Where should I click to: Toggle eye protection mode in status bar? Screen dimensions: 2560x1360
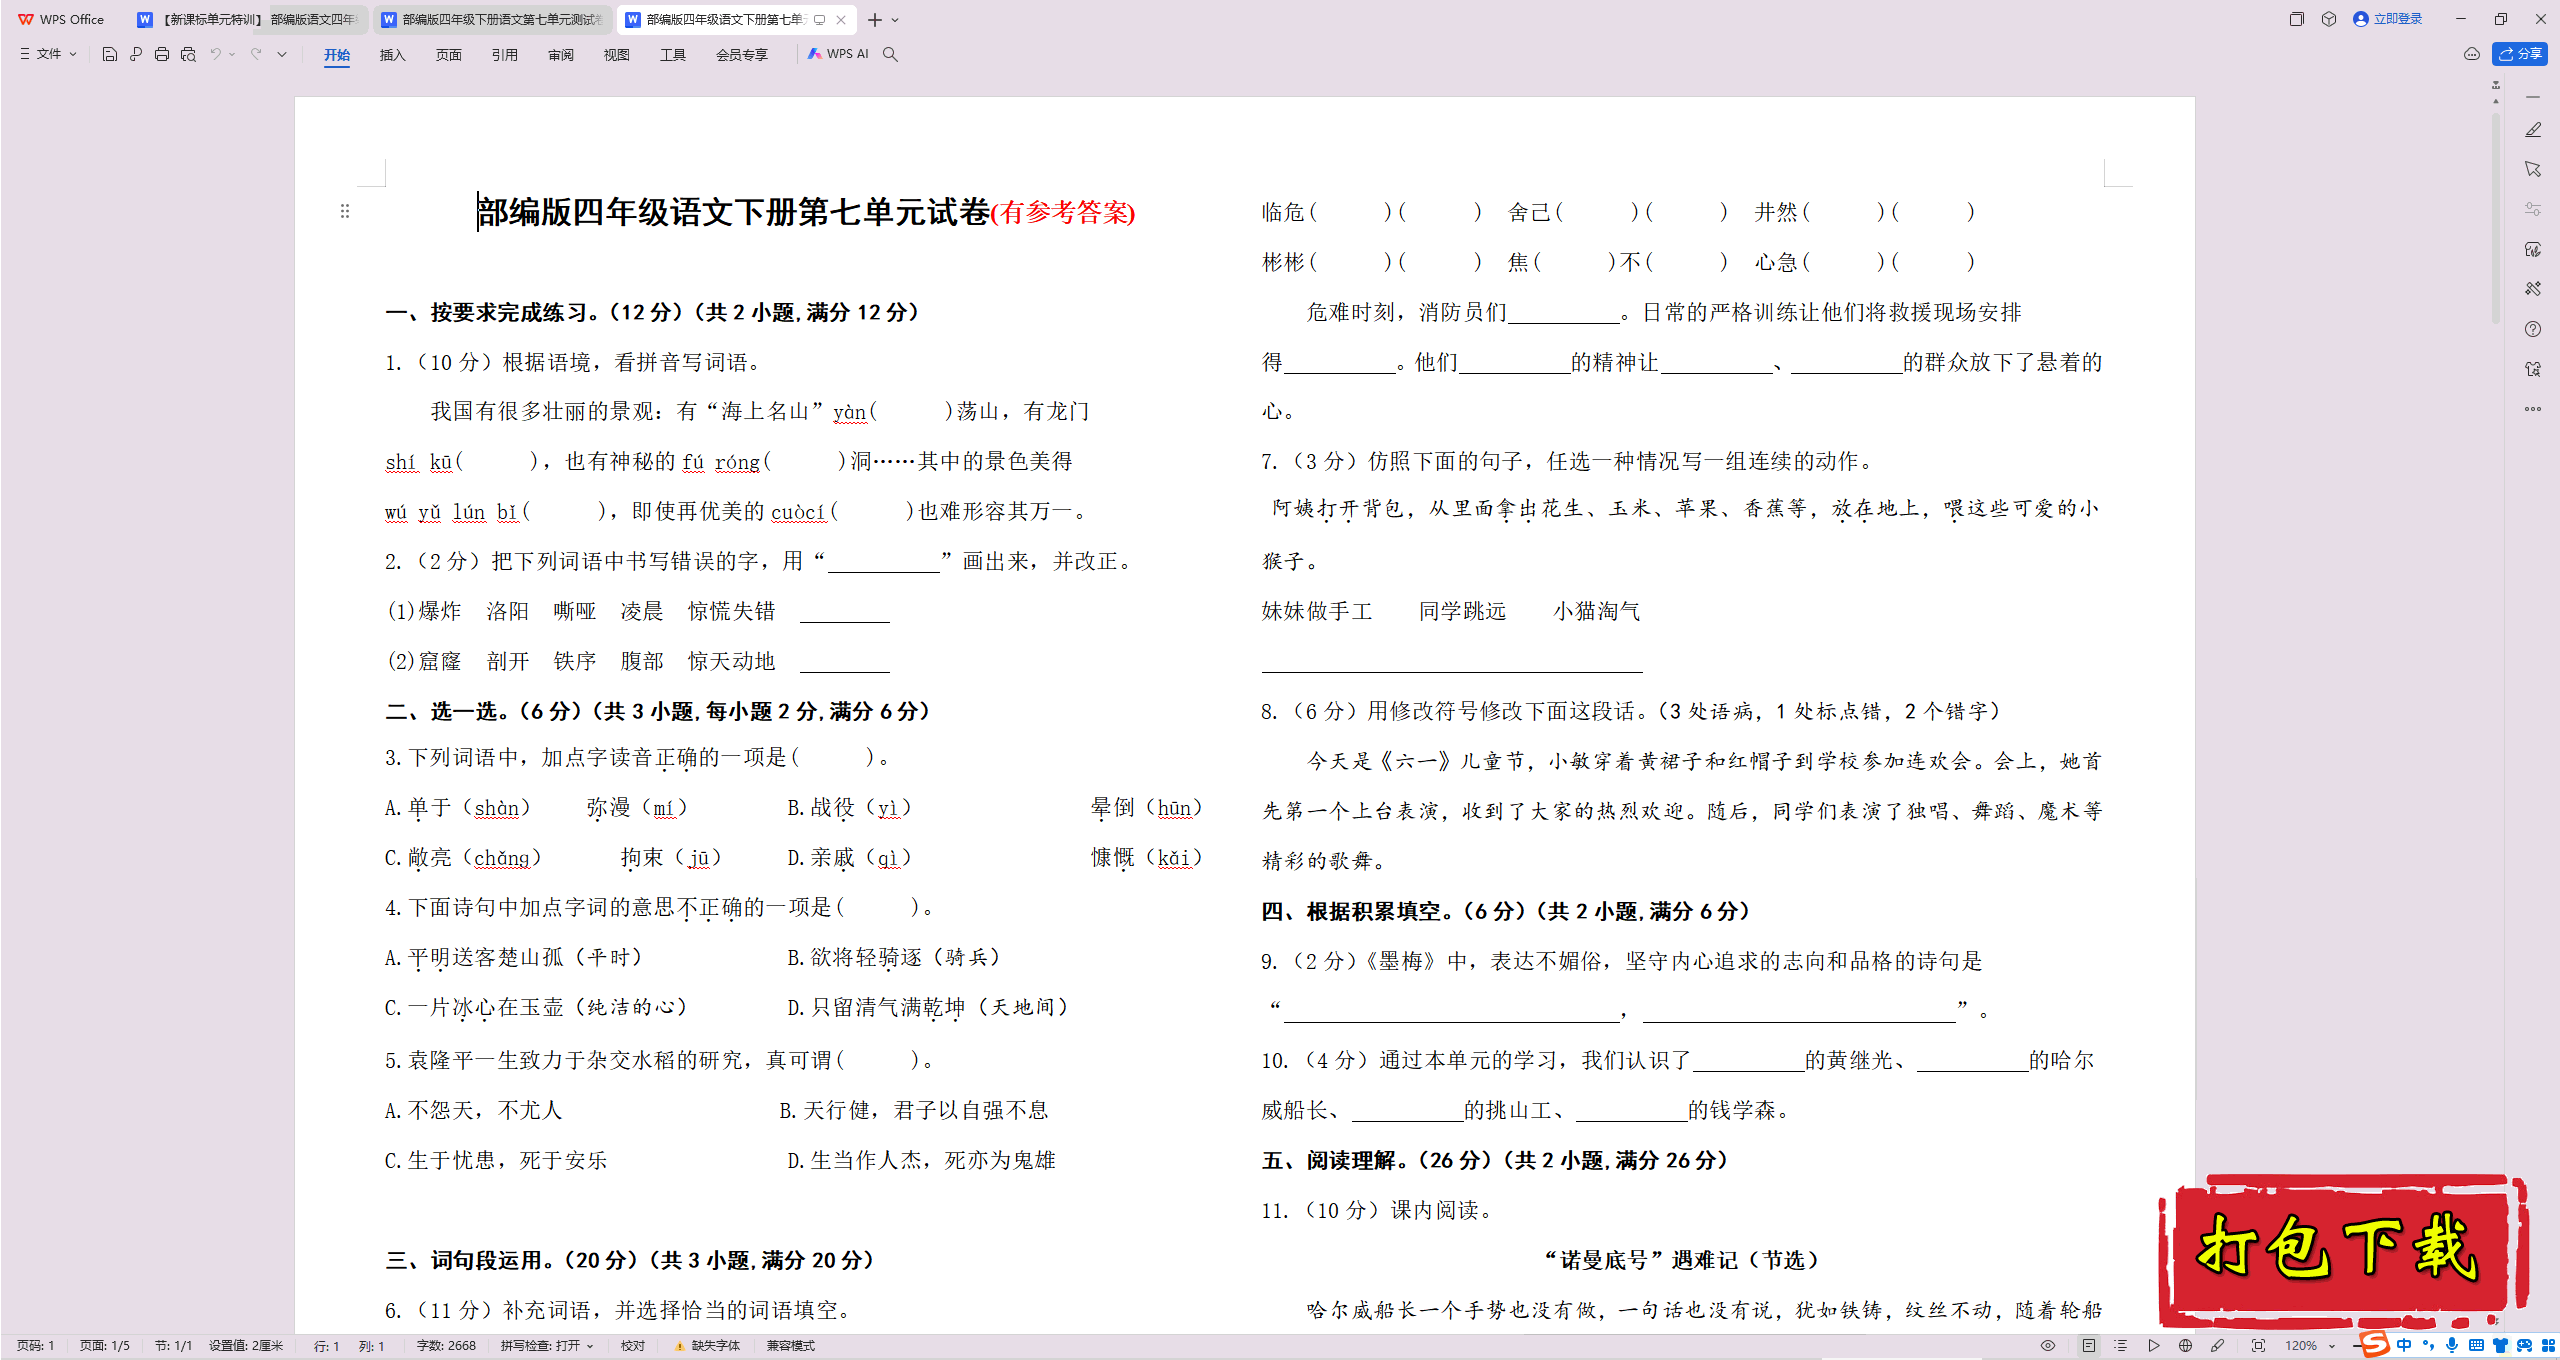point(2048,1346)
